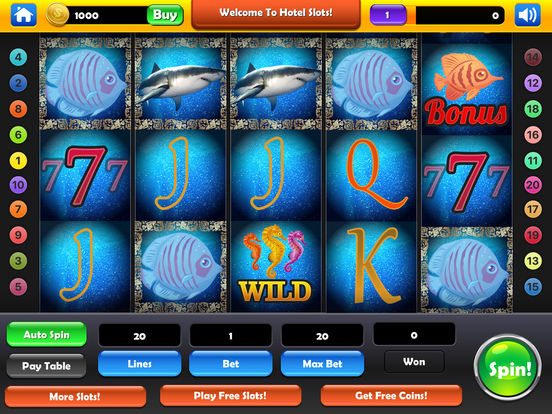Mute sound with the speaker icon

click(527, 15)
